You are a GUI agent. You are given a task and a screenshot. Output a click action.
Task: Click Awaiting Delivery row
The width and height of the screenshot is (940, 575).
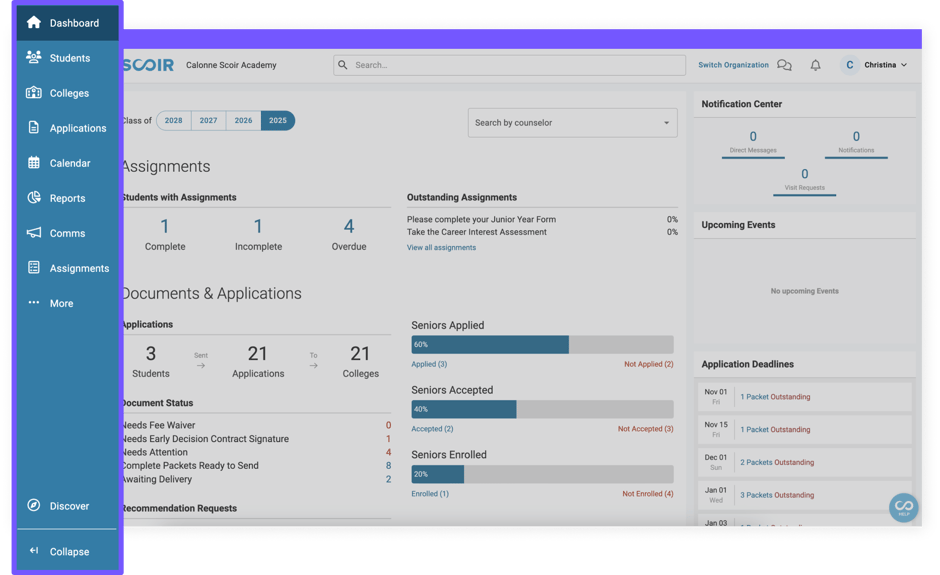tap(256, 479)
